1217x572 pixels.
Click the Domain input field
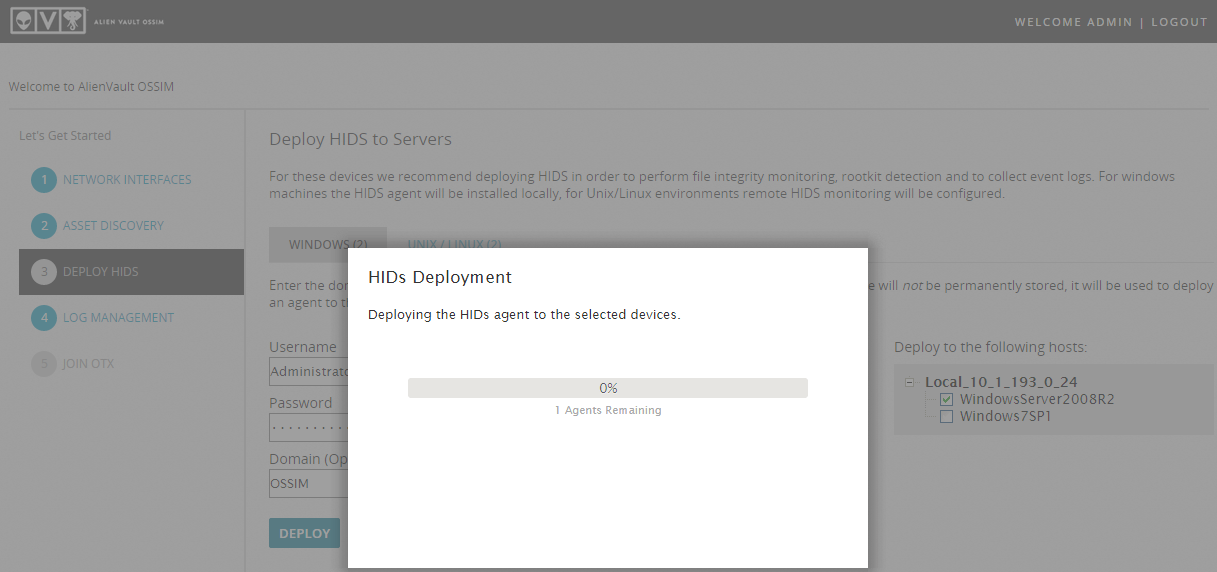click(309, 484)
